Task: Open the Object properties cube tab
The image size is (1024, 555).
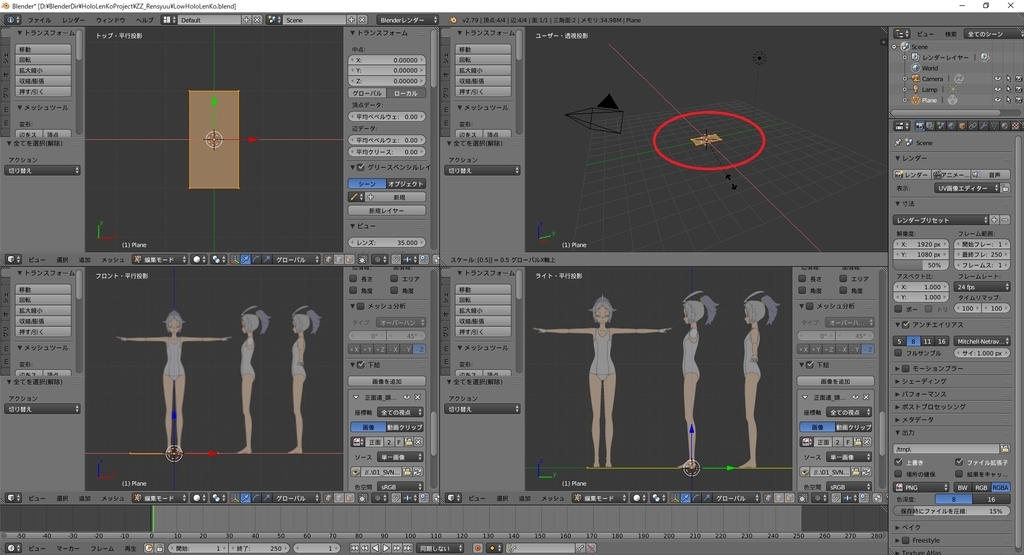Action: click(x=962, y=126)
